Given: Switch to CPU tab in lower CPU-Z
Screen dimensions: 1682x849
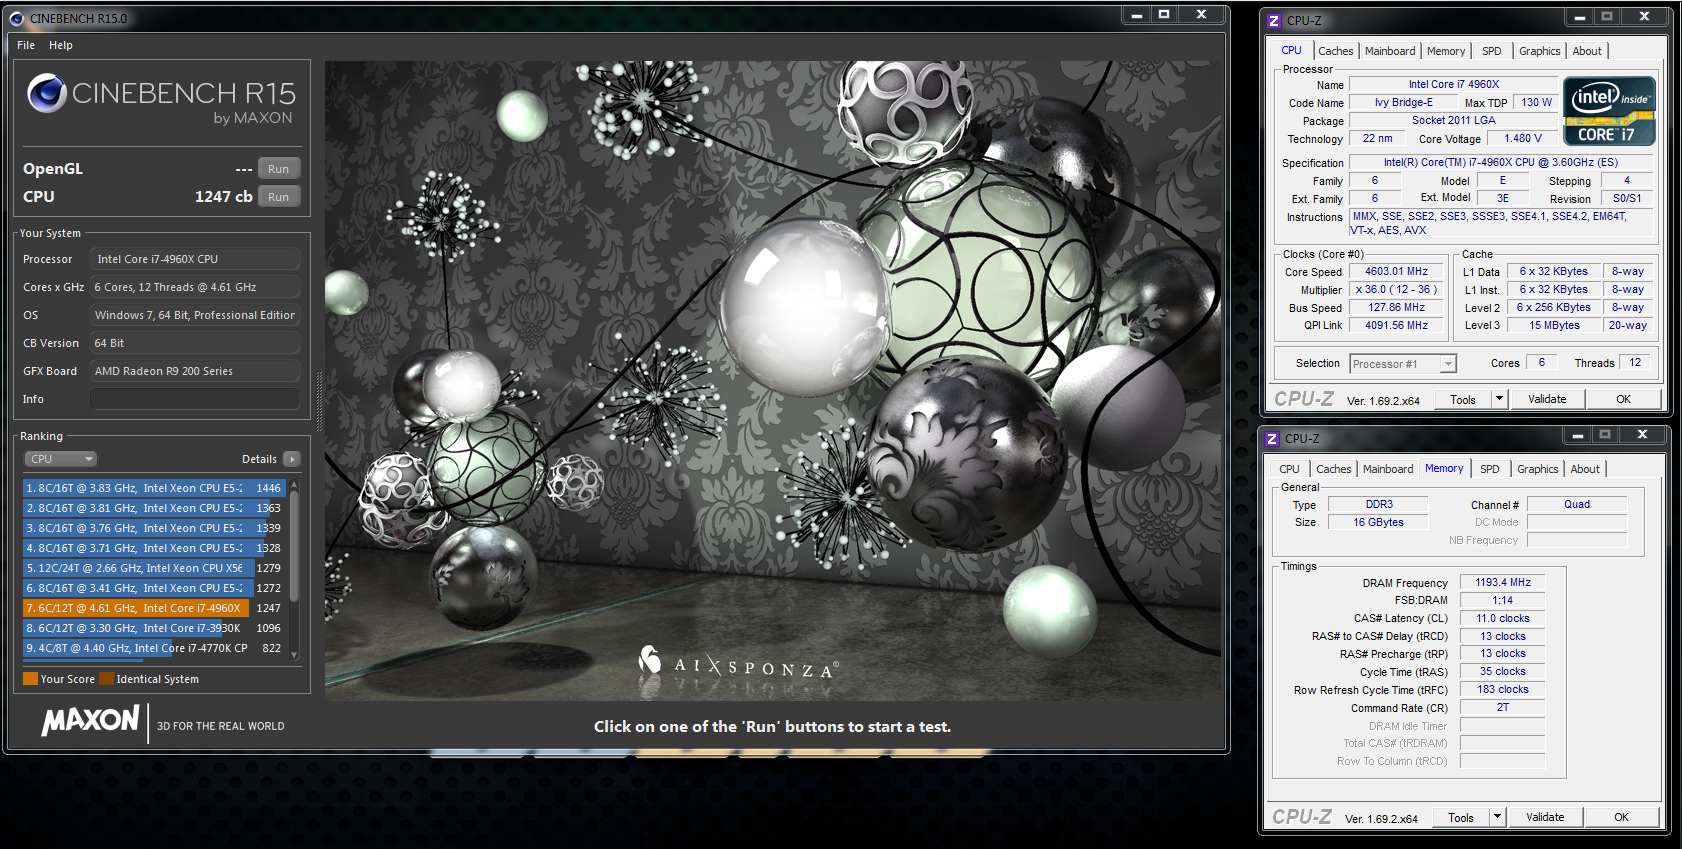Looking at the screenshot, I should click(1290, 469).
